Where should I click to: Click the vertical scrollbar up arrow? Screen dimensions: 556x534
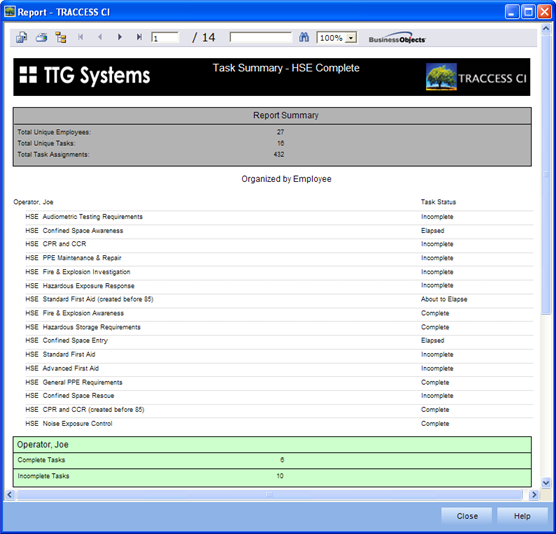point(546,28)
